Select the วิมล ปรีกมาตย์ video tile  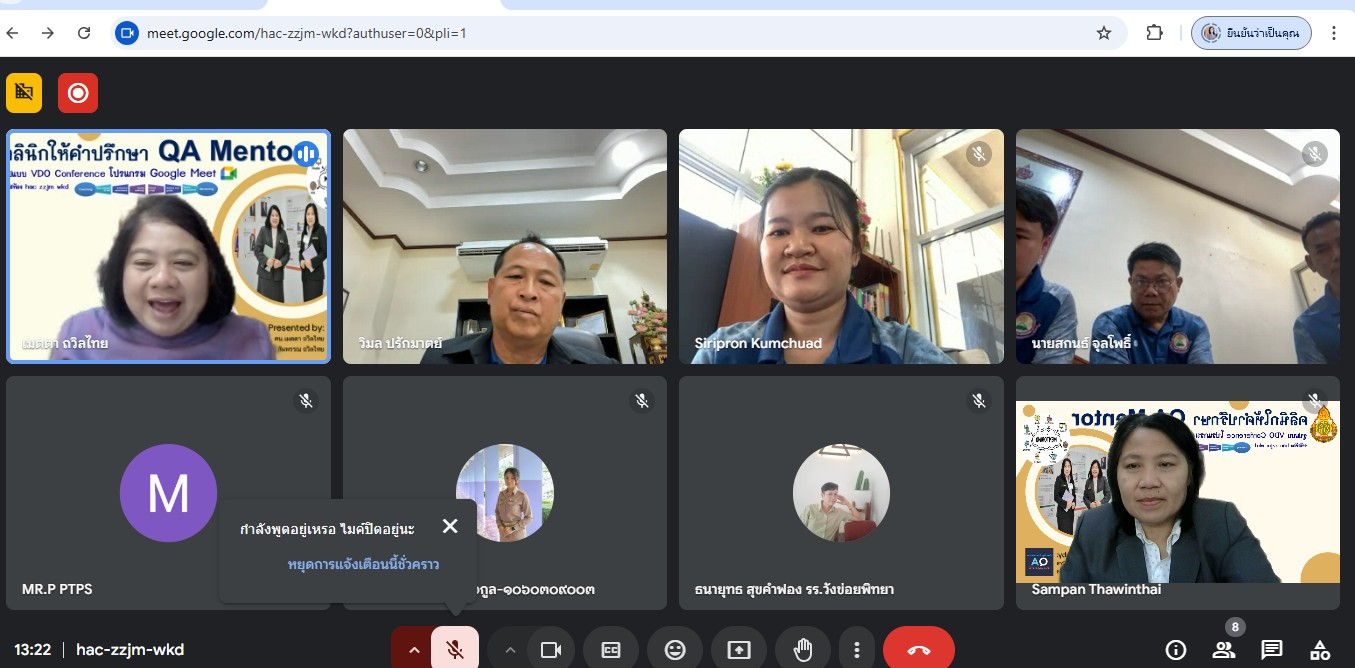click(x=505, y=245)
